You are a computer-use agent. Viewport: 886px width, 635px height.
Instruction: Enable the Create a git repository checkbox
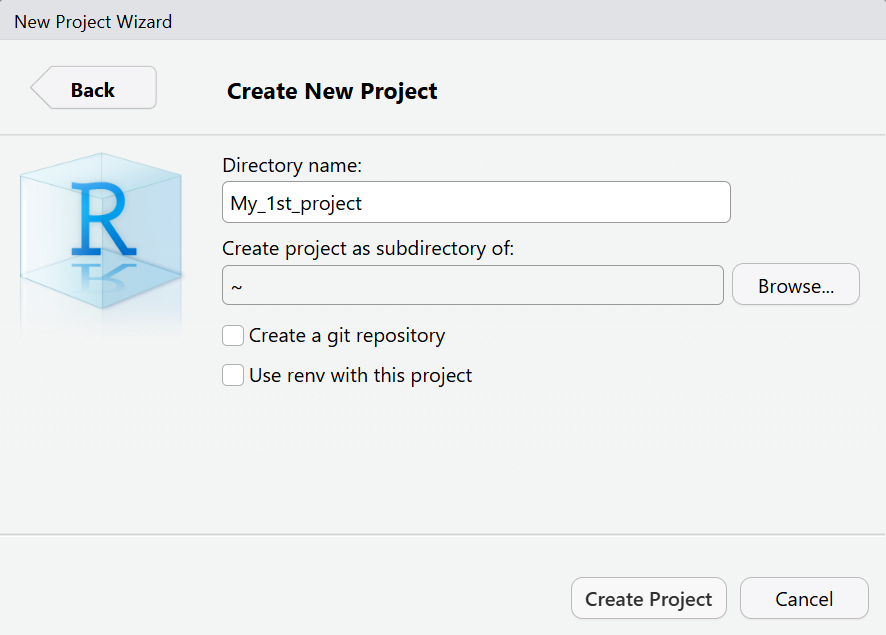pos(233,336)
